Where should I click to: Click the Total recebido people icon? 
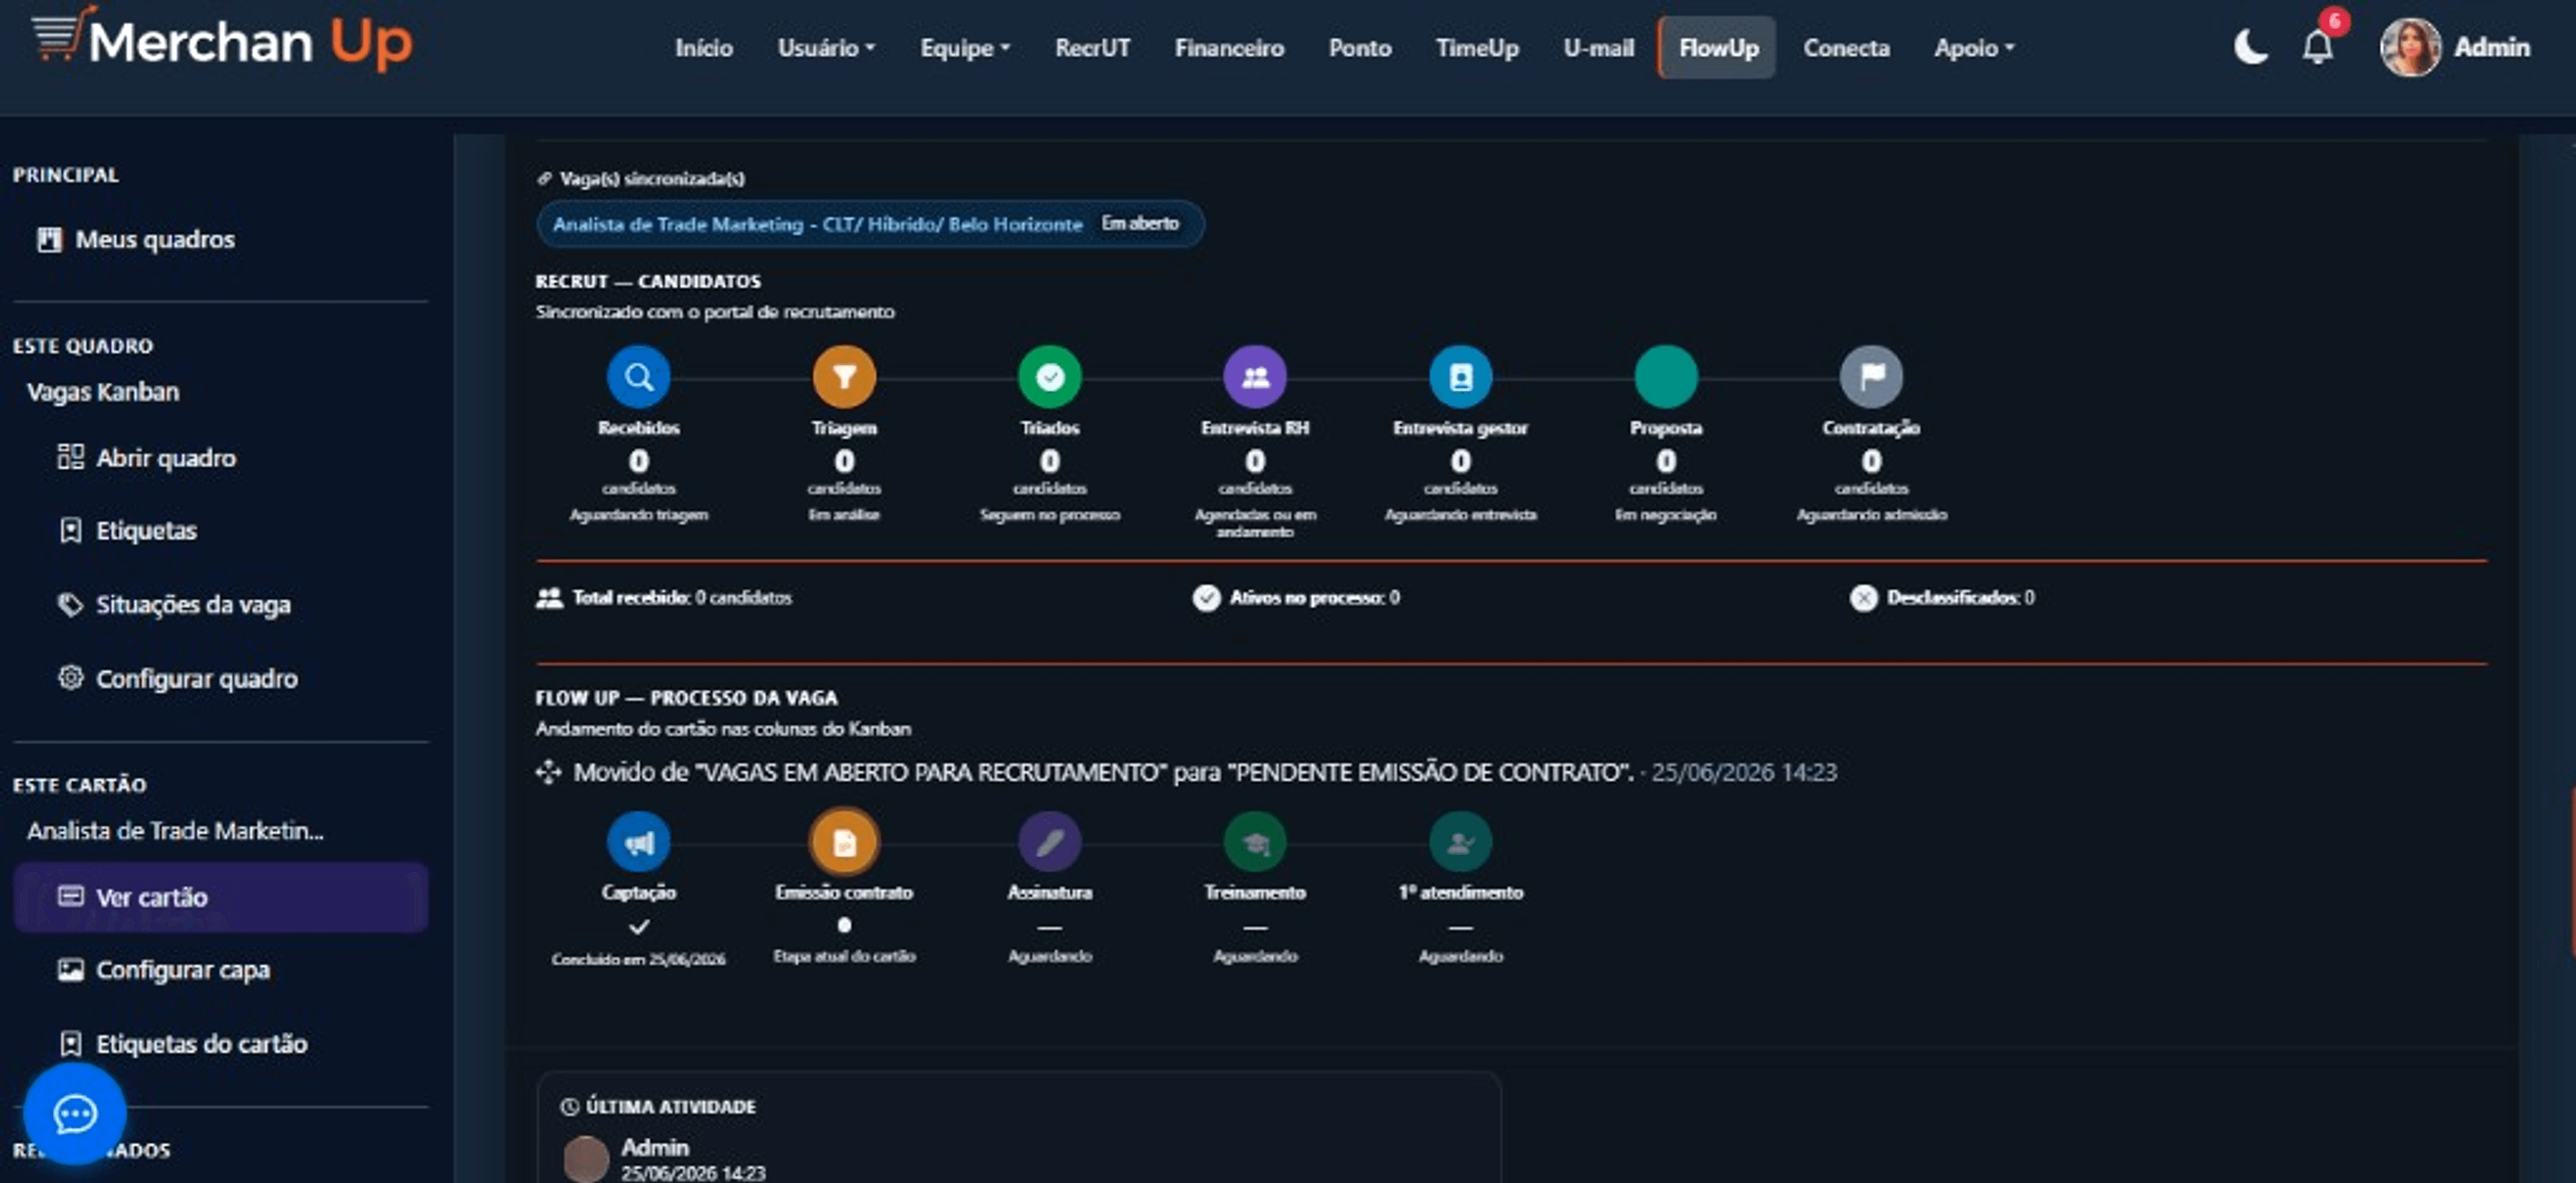click(549, 598)
